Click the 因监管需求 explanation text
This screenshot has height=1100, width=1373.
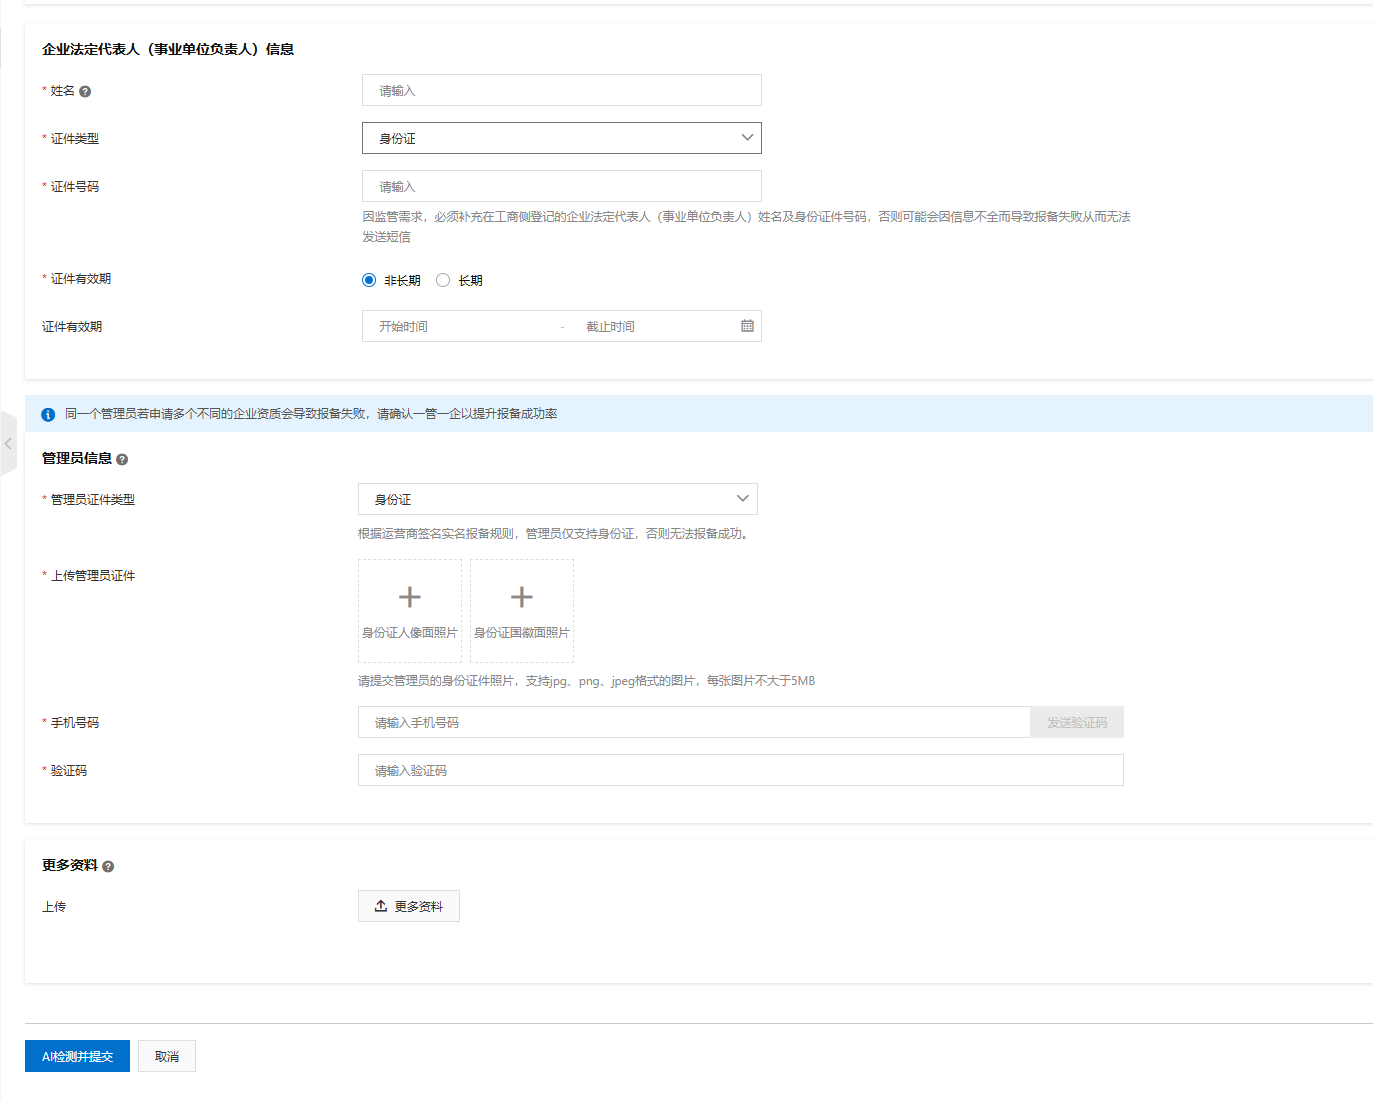coord(746,227)
